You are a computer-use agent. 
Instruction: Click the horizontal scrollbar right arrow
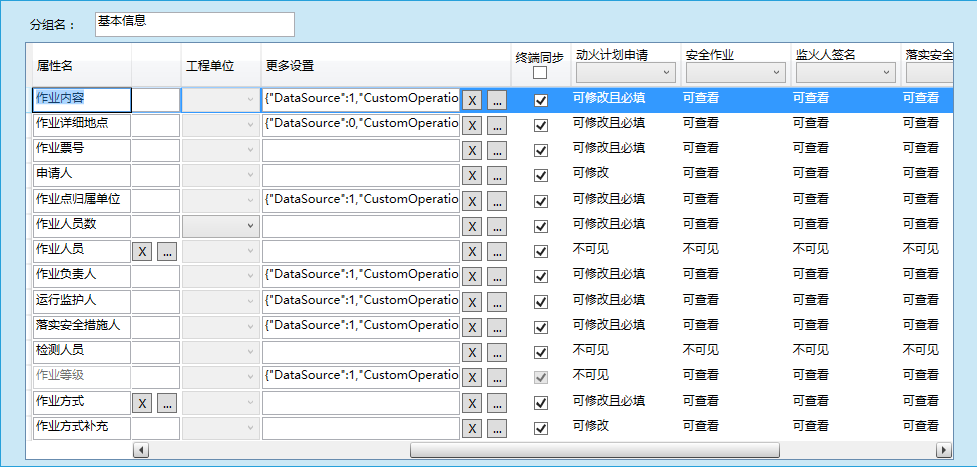click(942, 450)
